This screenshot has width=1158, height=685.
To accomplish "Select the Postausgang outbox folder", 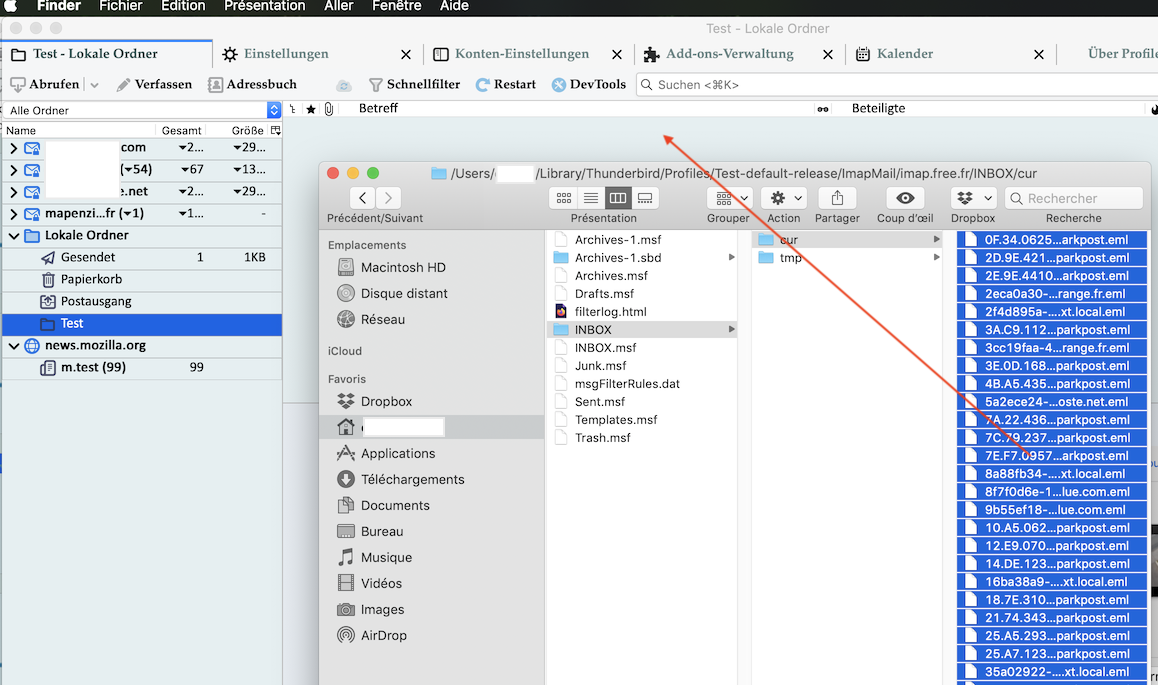I will 142,301.
